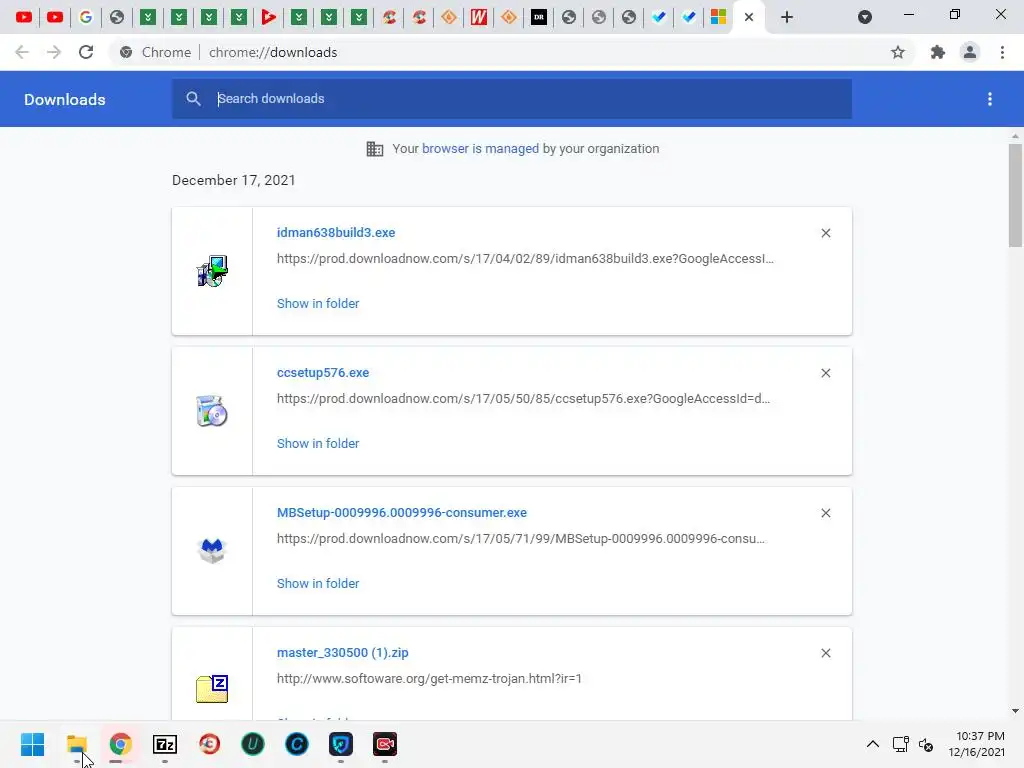Click the organization building icon

(375, 149)
